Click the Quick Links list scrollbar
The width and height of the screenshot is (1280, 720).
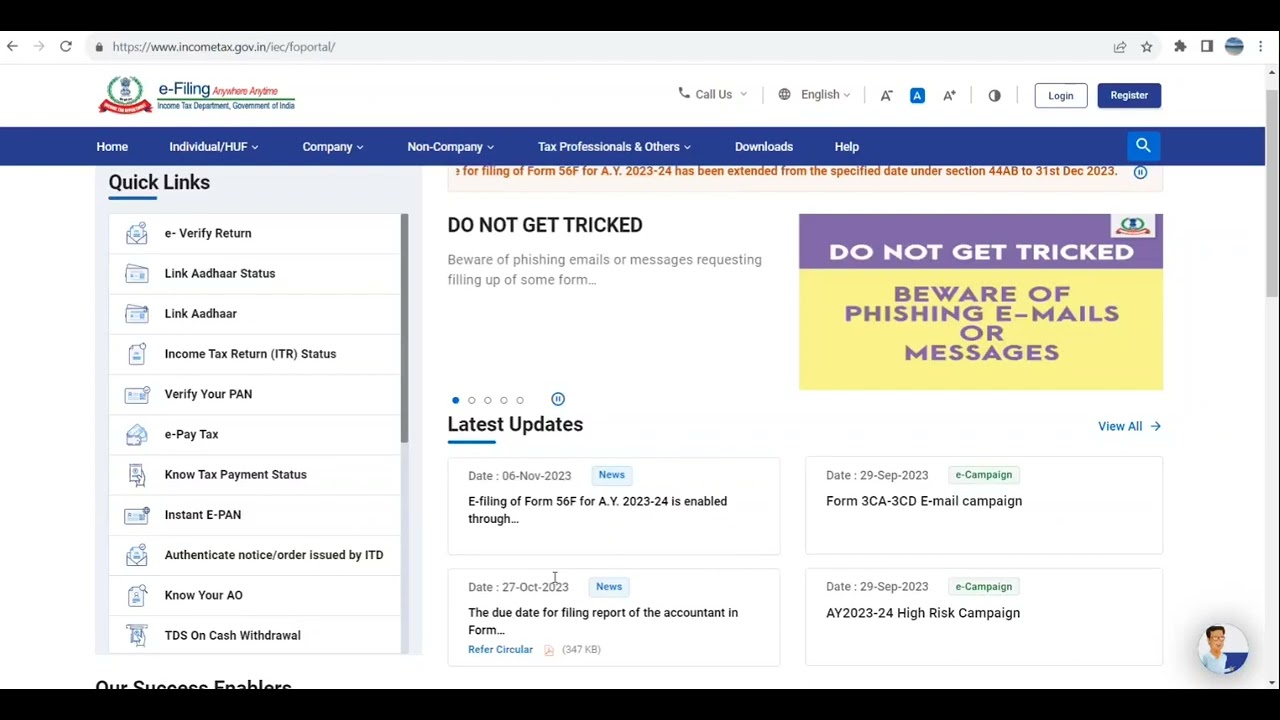coord(405,328)
